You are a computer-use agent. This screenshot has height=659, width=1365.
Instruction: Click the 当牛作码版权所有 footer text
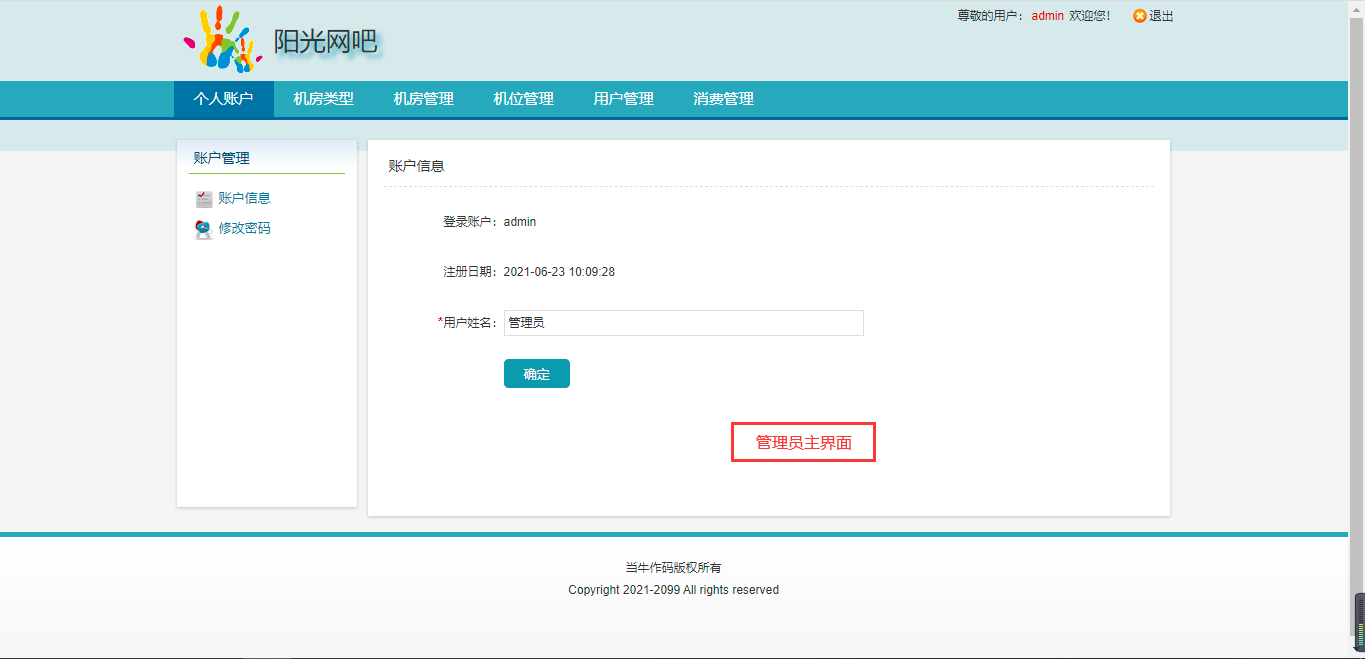click(x=674, y=568)
